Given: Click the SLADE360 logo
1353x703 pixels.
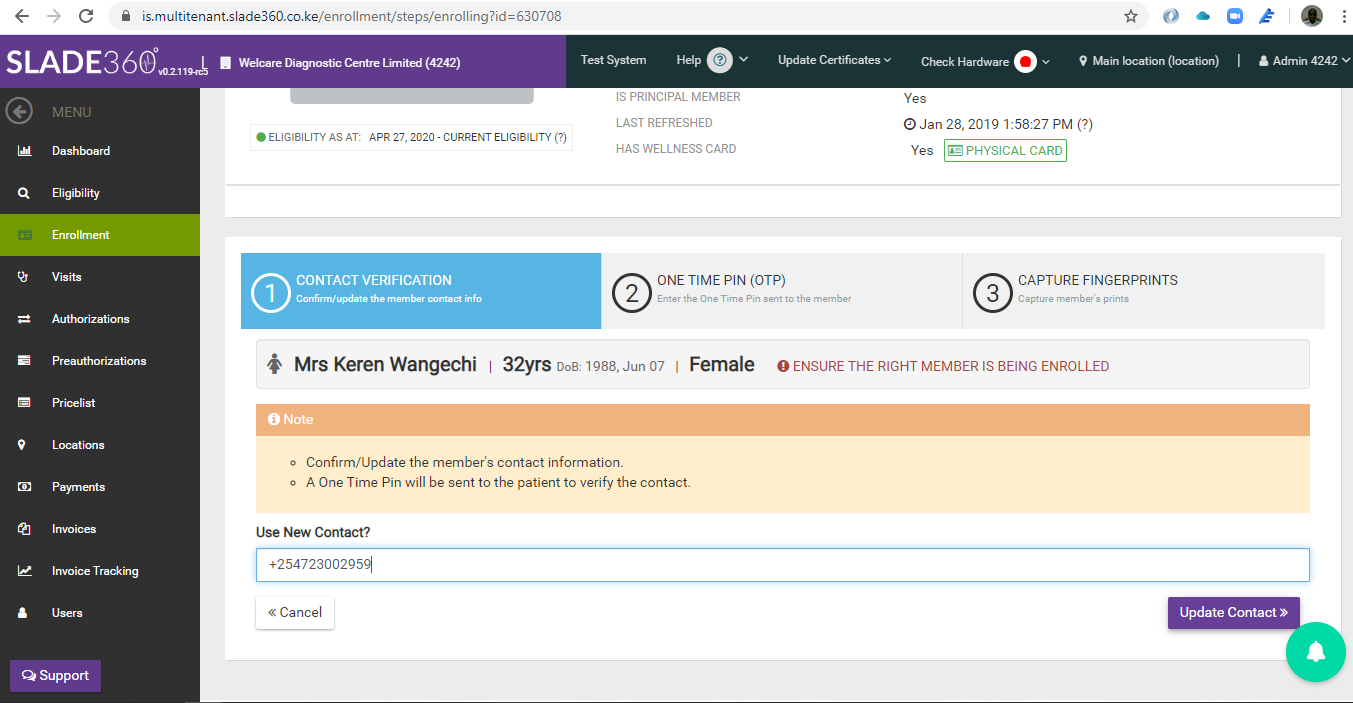Looking at the screenshot, I should coord(83,61).
